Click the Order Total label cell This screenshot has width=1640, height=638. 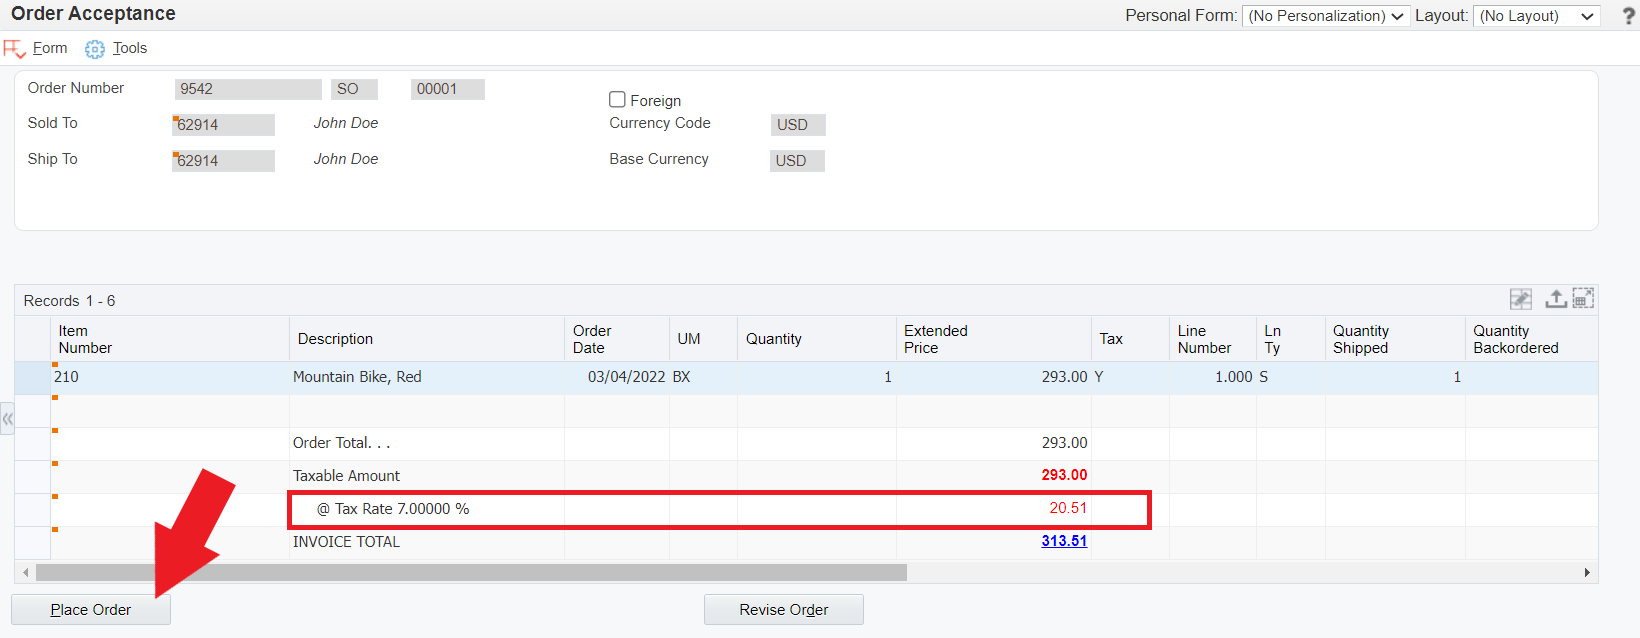tap(427, 444)
